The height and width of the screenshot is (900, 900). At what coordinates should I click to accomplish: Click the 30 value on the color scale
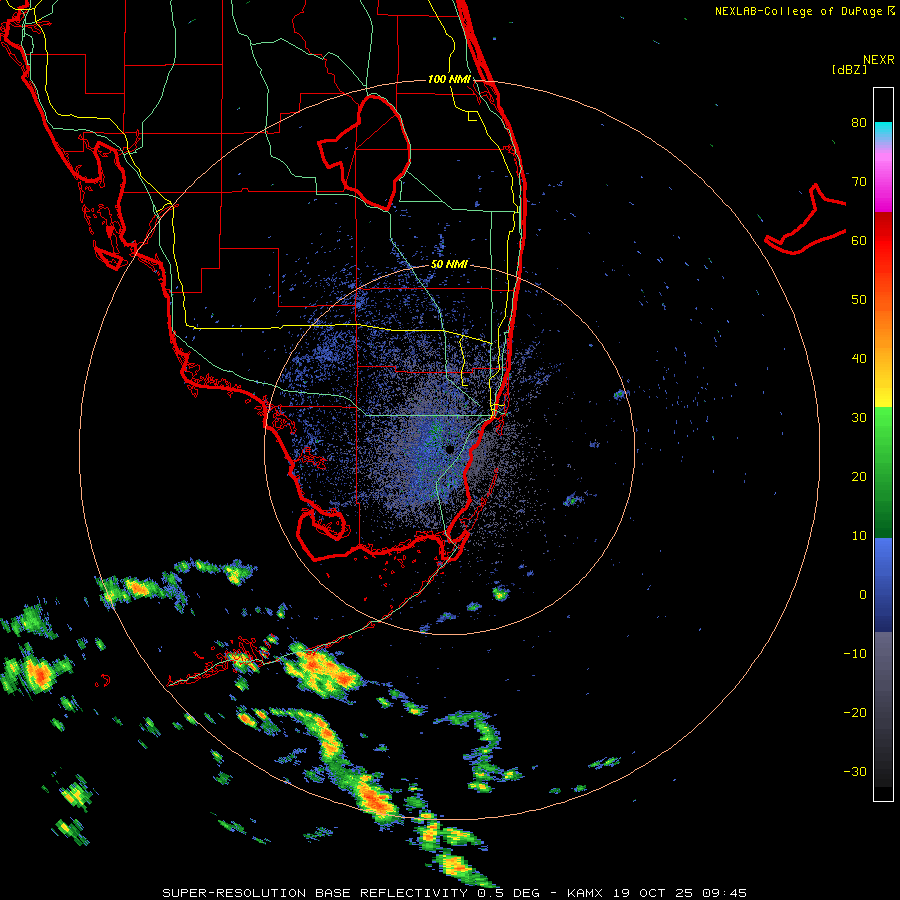click(x=859, y=418)
